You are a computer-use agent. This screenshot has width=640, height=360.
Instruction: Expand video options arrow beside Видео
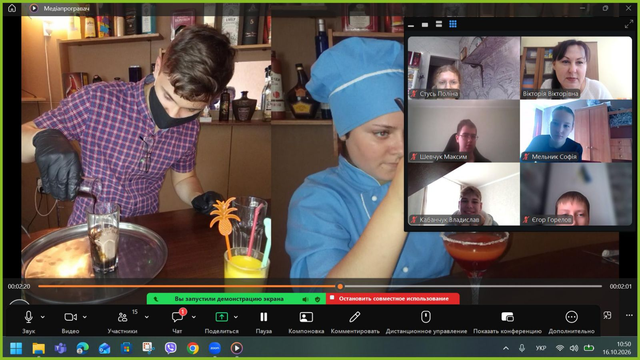pos(85,317)
